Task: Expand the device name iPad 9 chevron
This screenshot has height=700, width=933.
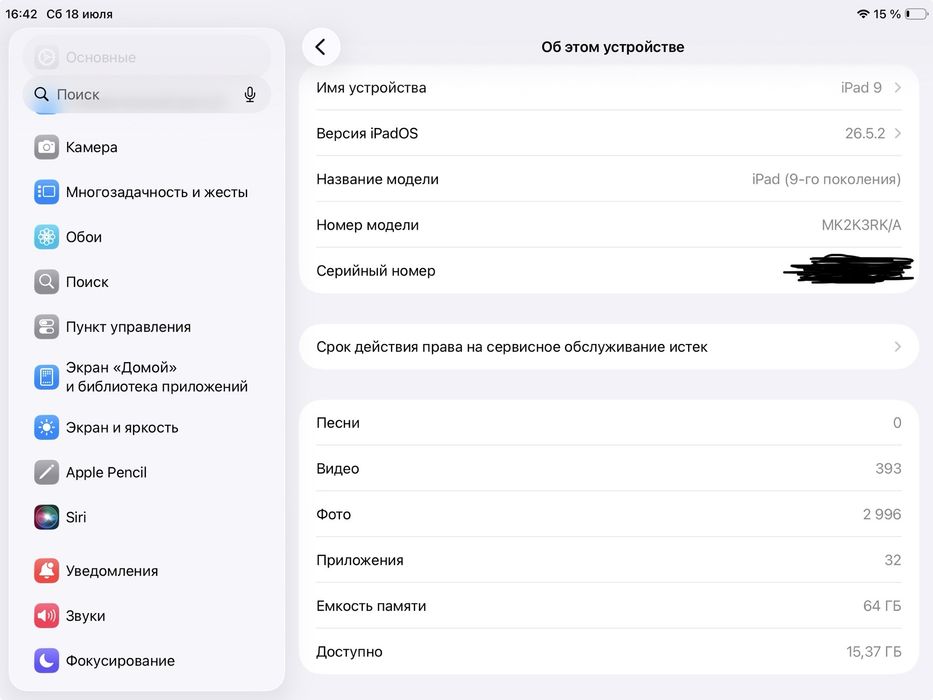Action: click(897, 88)
